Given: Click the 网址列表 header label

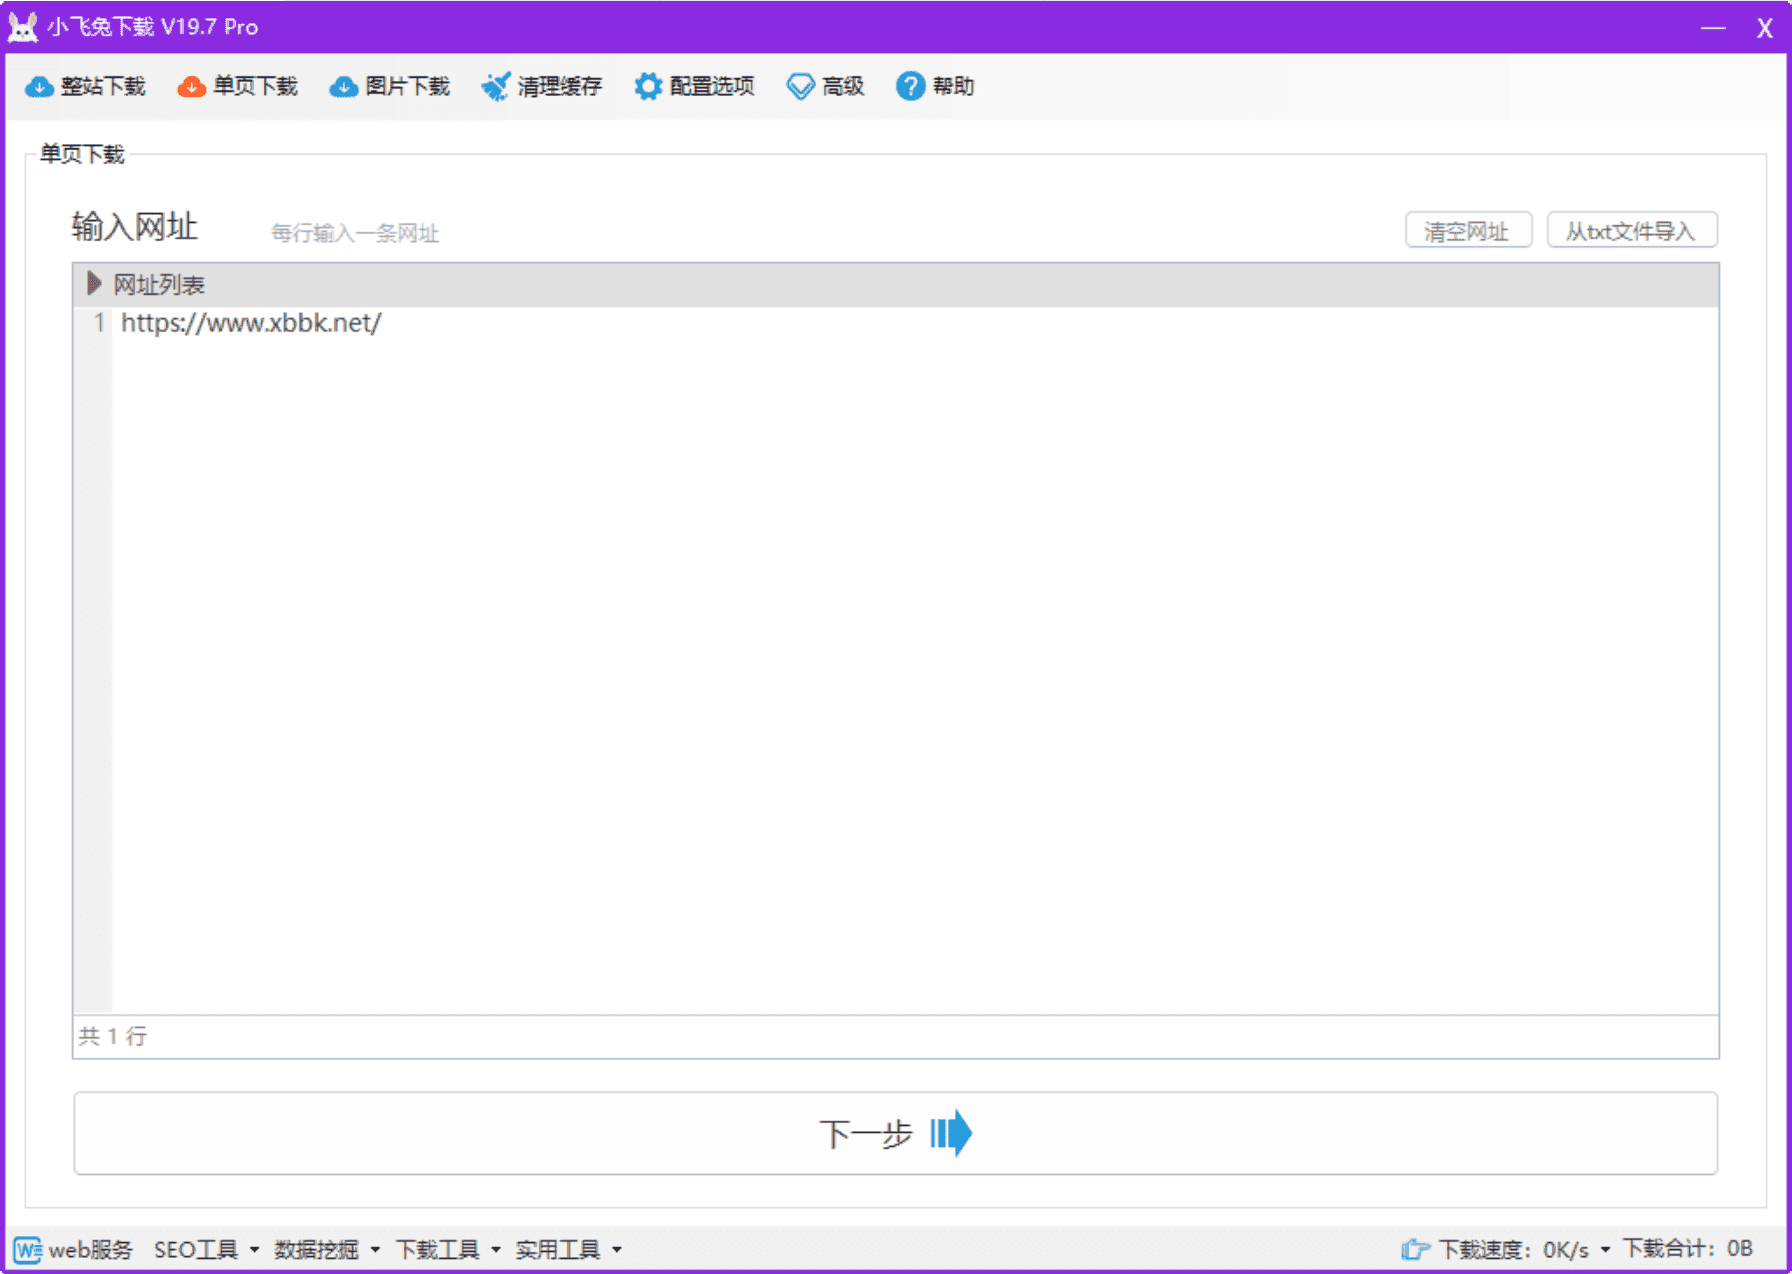Looking at the screenshot, I should (x=158, y=285).
